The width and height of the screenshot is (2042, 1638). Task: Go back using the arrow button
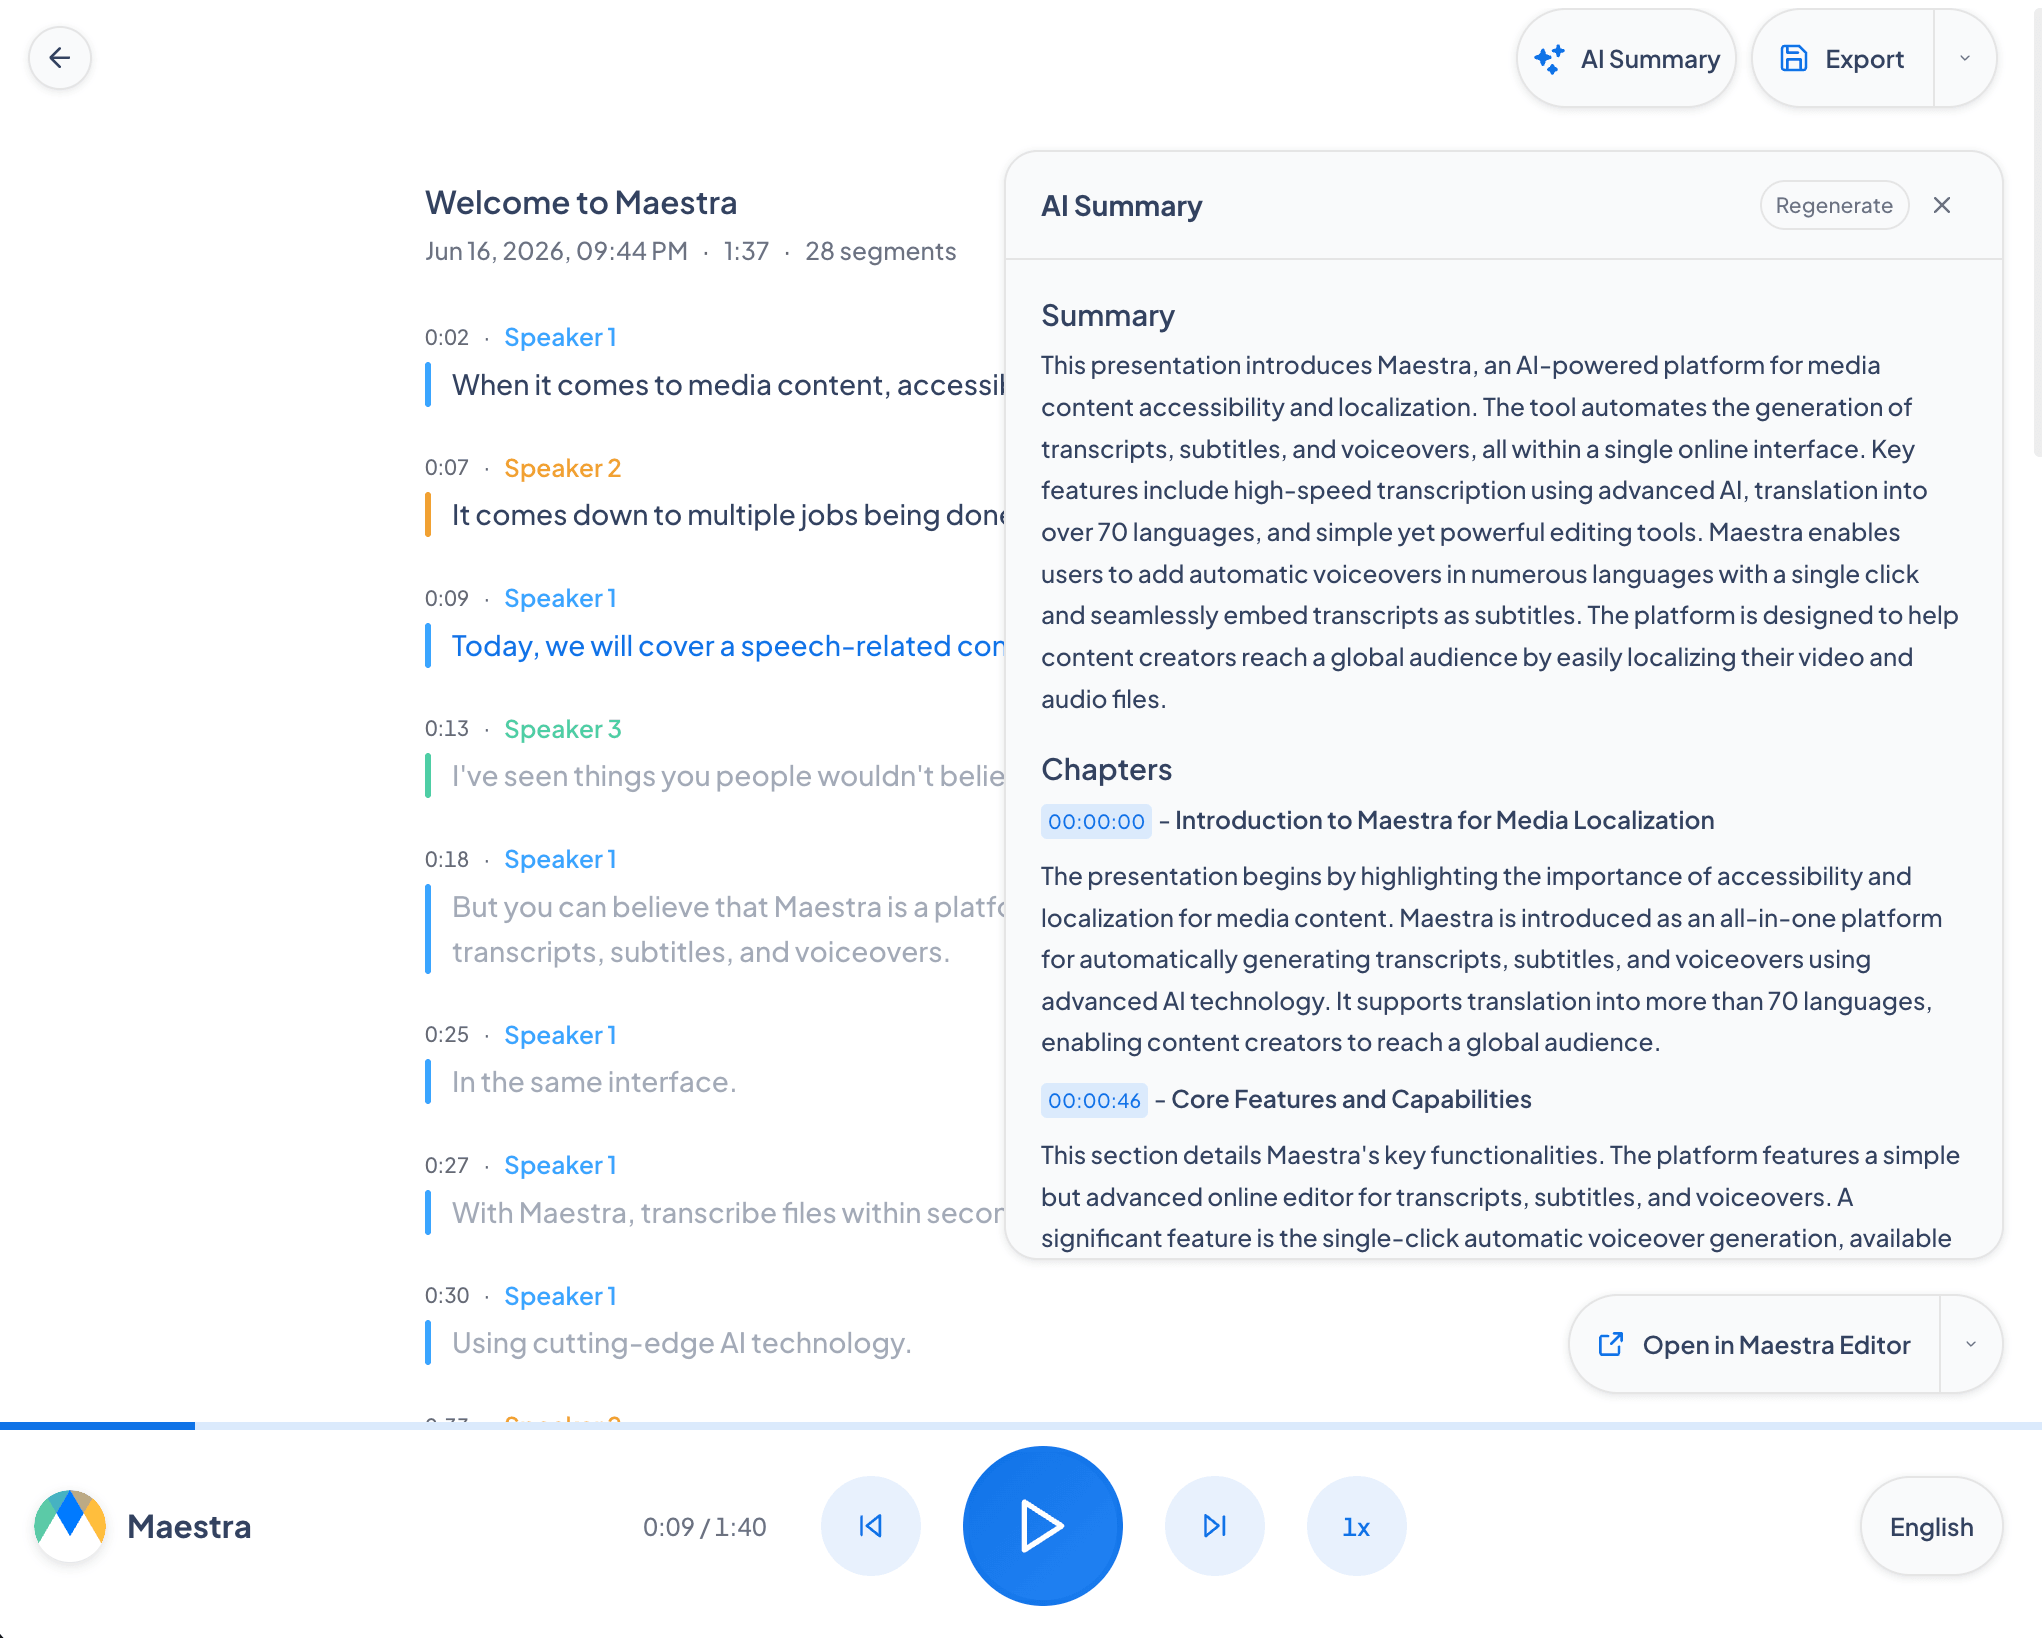60,58
